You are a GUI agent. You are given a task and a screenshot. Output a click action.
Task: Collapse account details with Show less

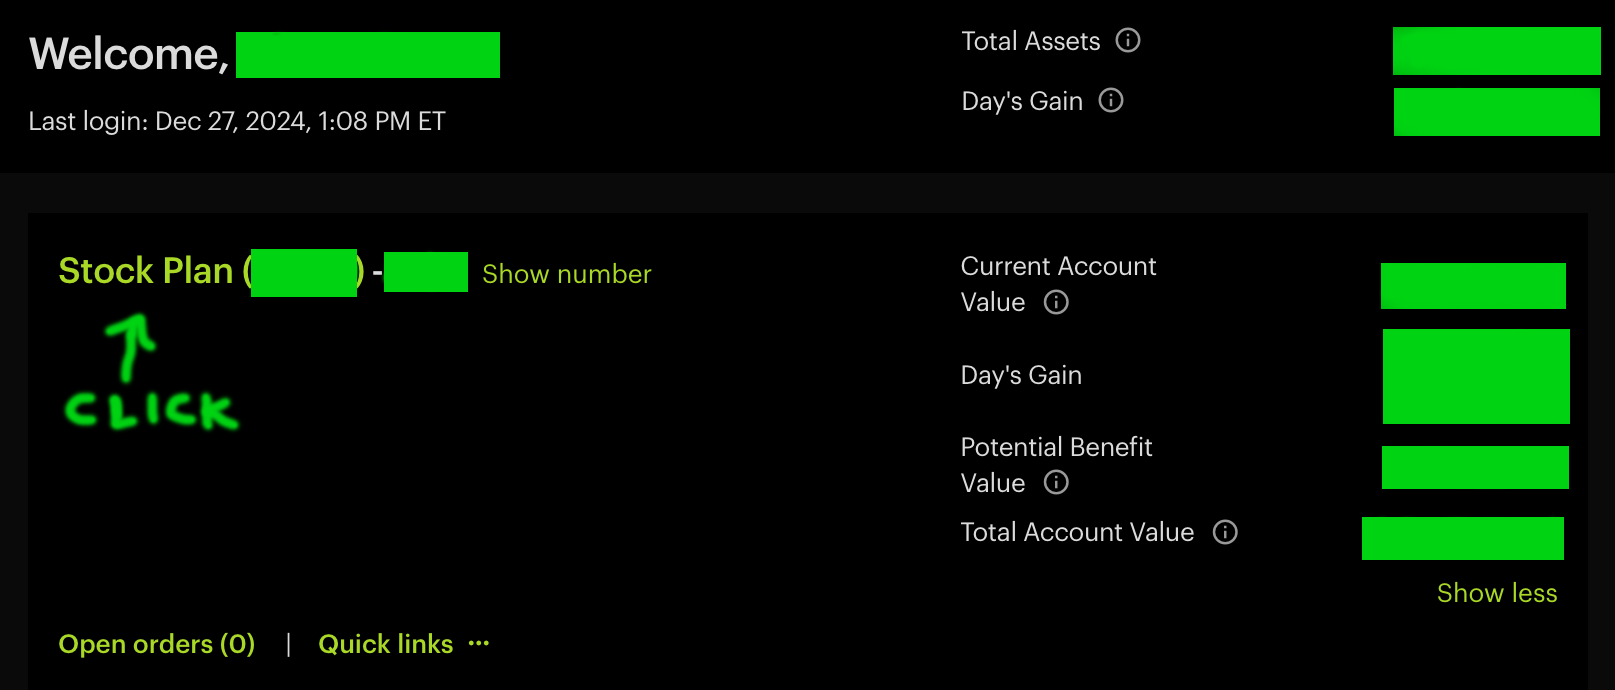click(x=1497, y=593)
